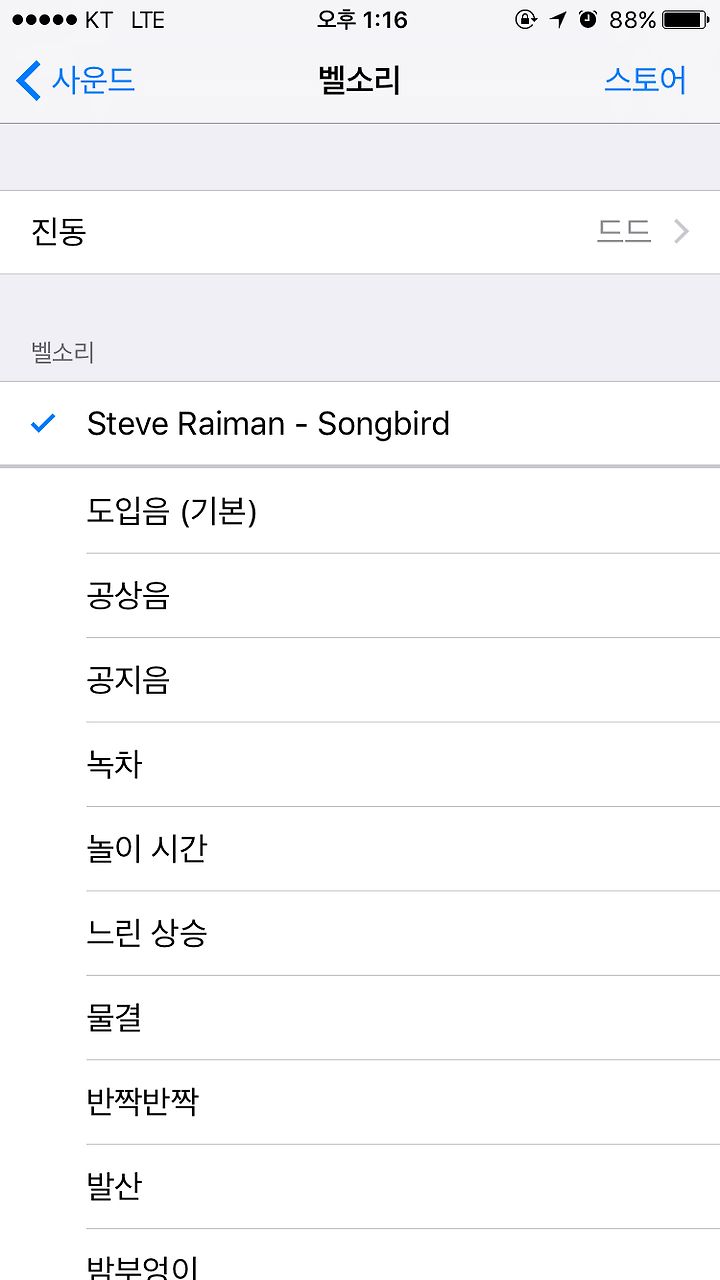
Task: Tap the signal strength dots
Action: point(44,20)
